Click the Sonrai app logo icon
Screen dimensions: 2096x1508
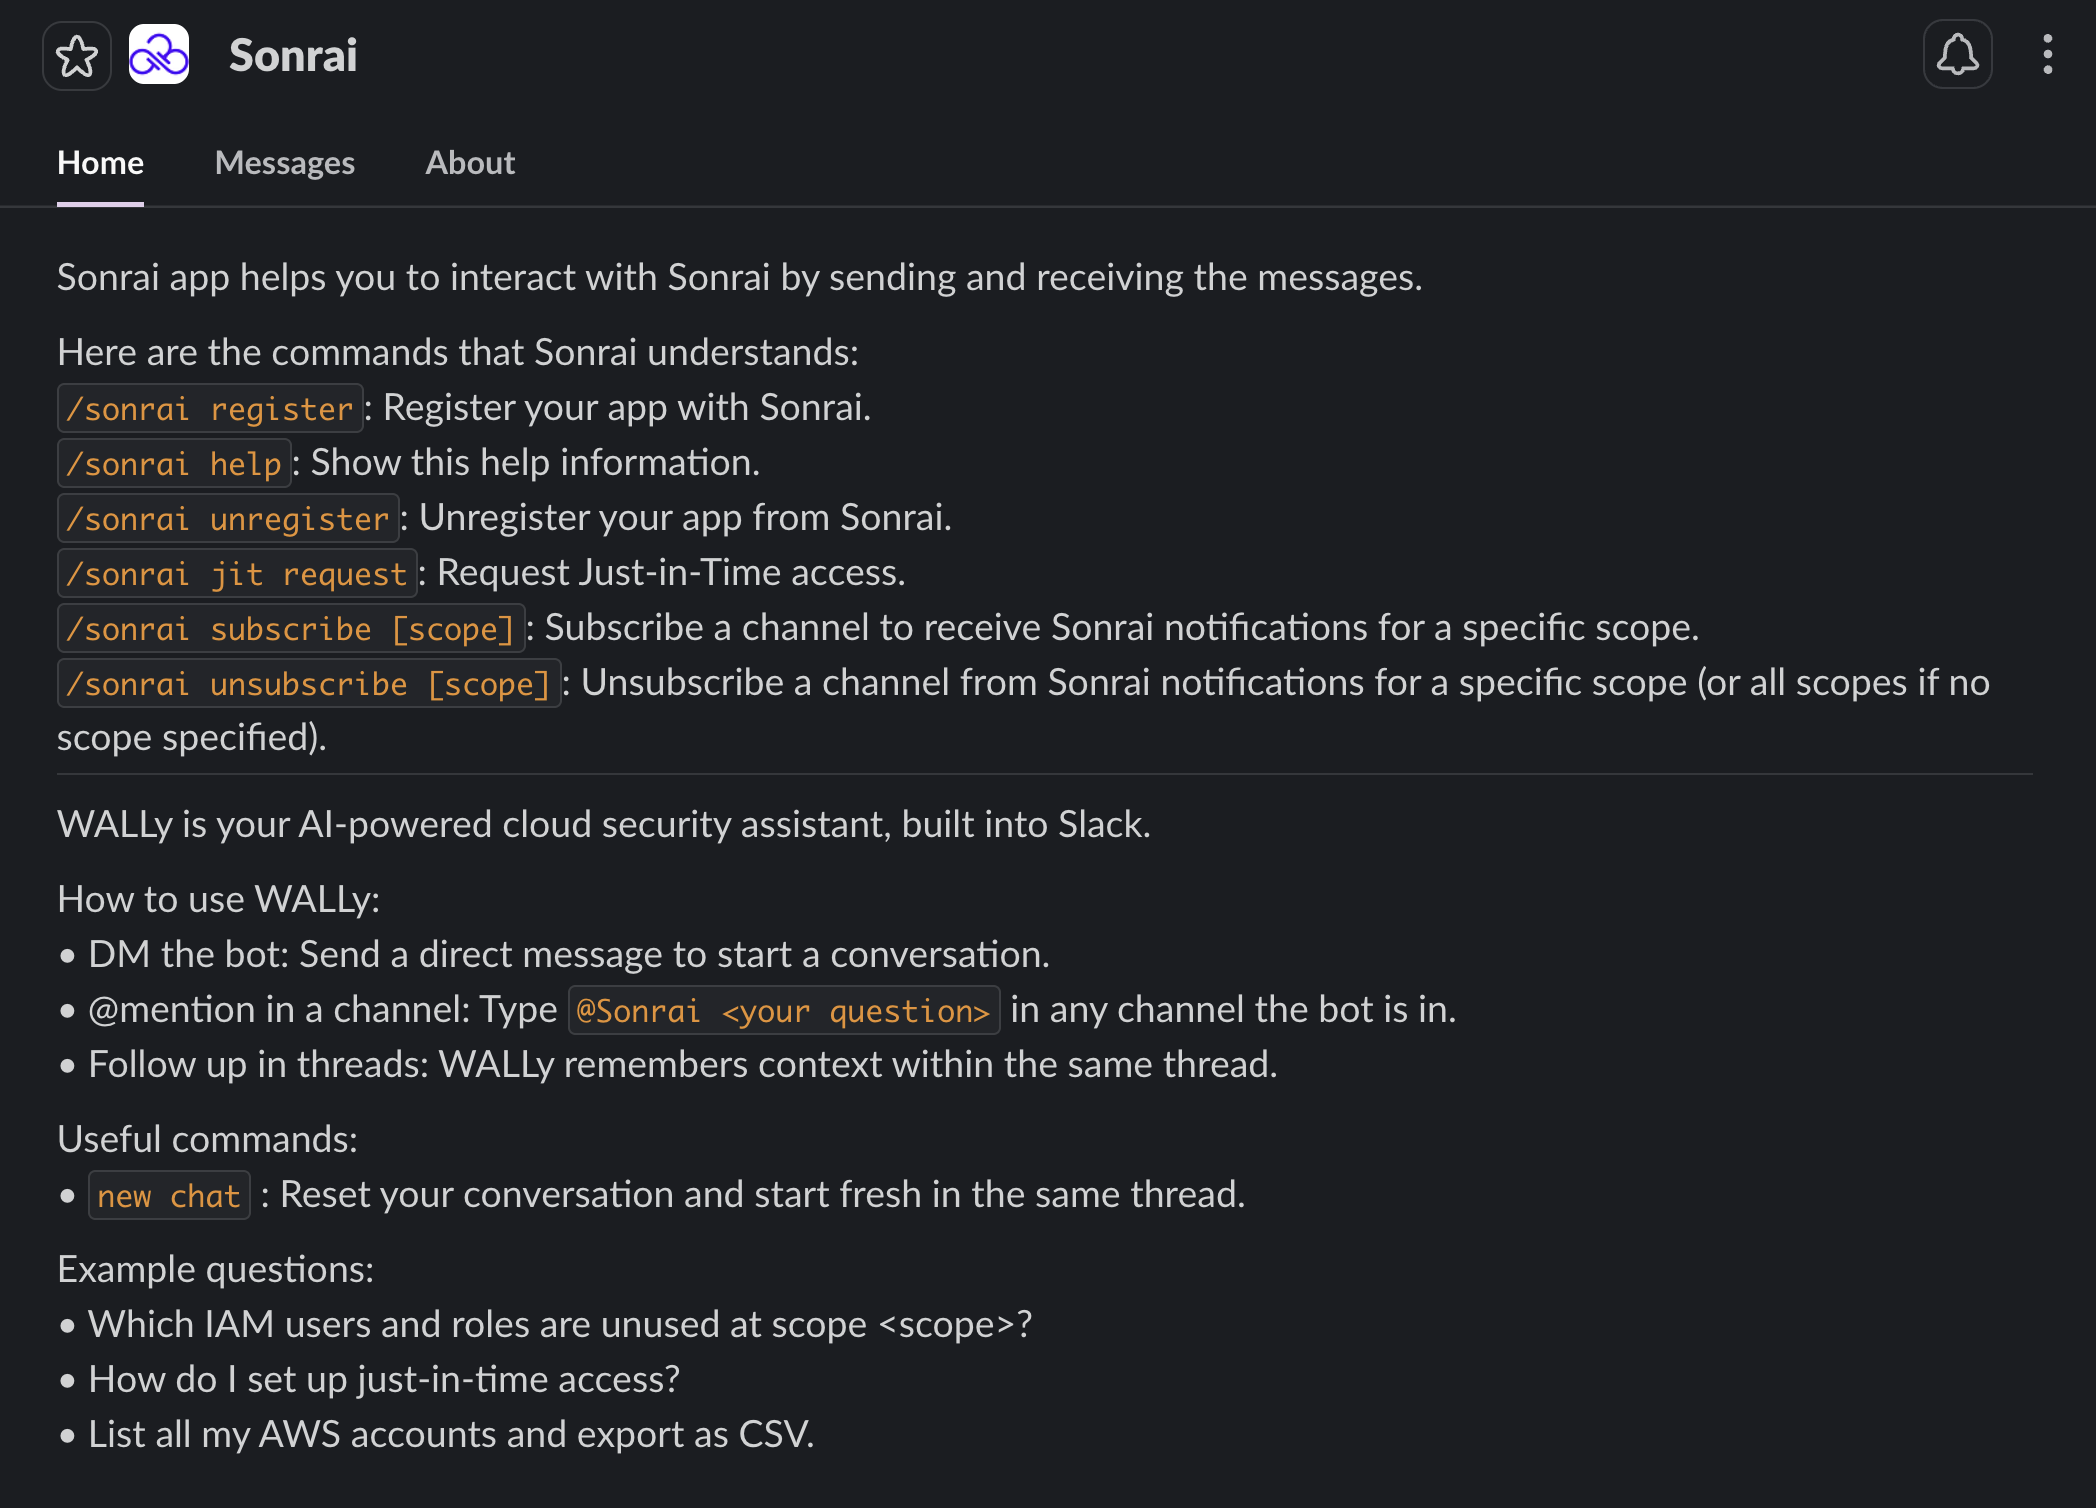(159, 55)
